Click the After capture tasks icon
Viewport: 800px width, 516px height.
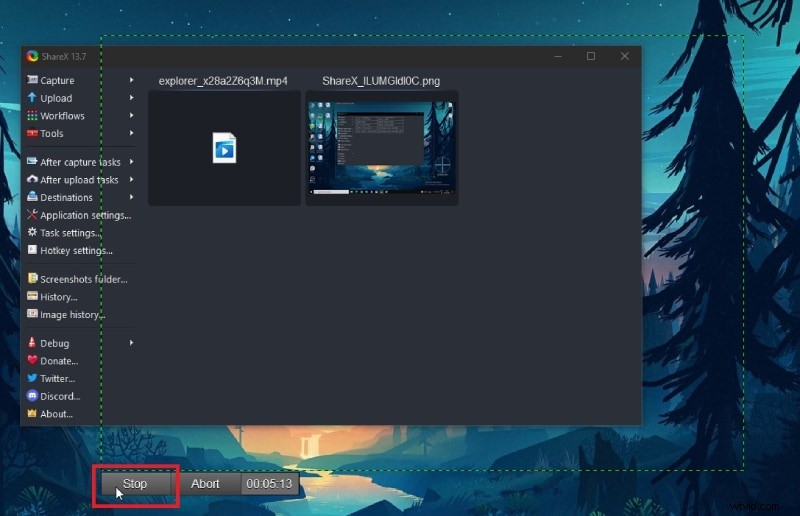(x=32, y=161)
